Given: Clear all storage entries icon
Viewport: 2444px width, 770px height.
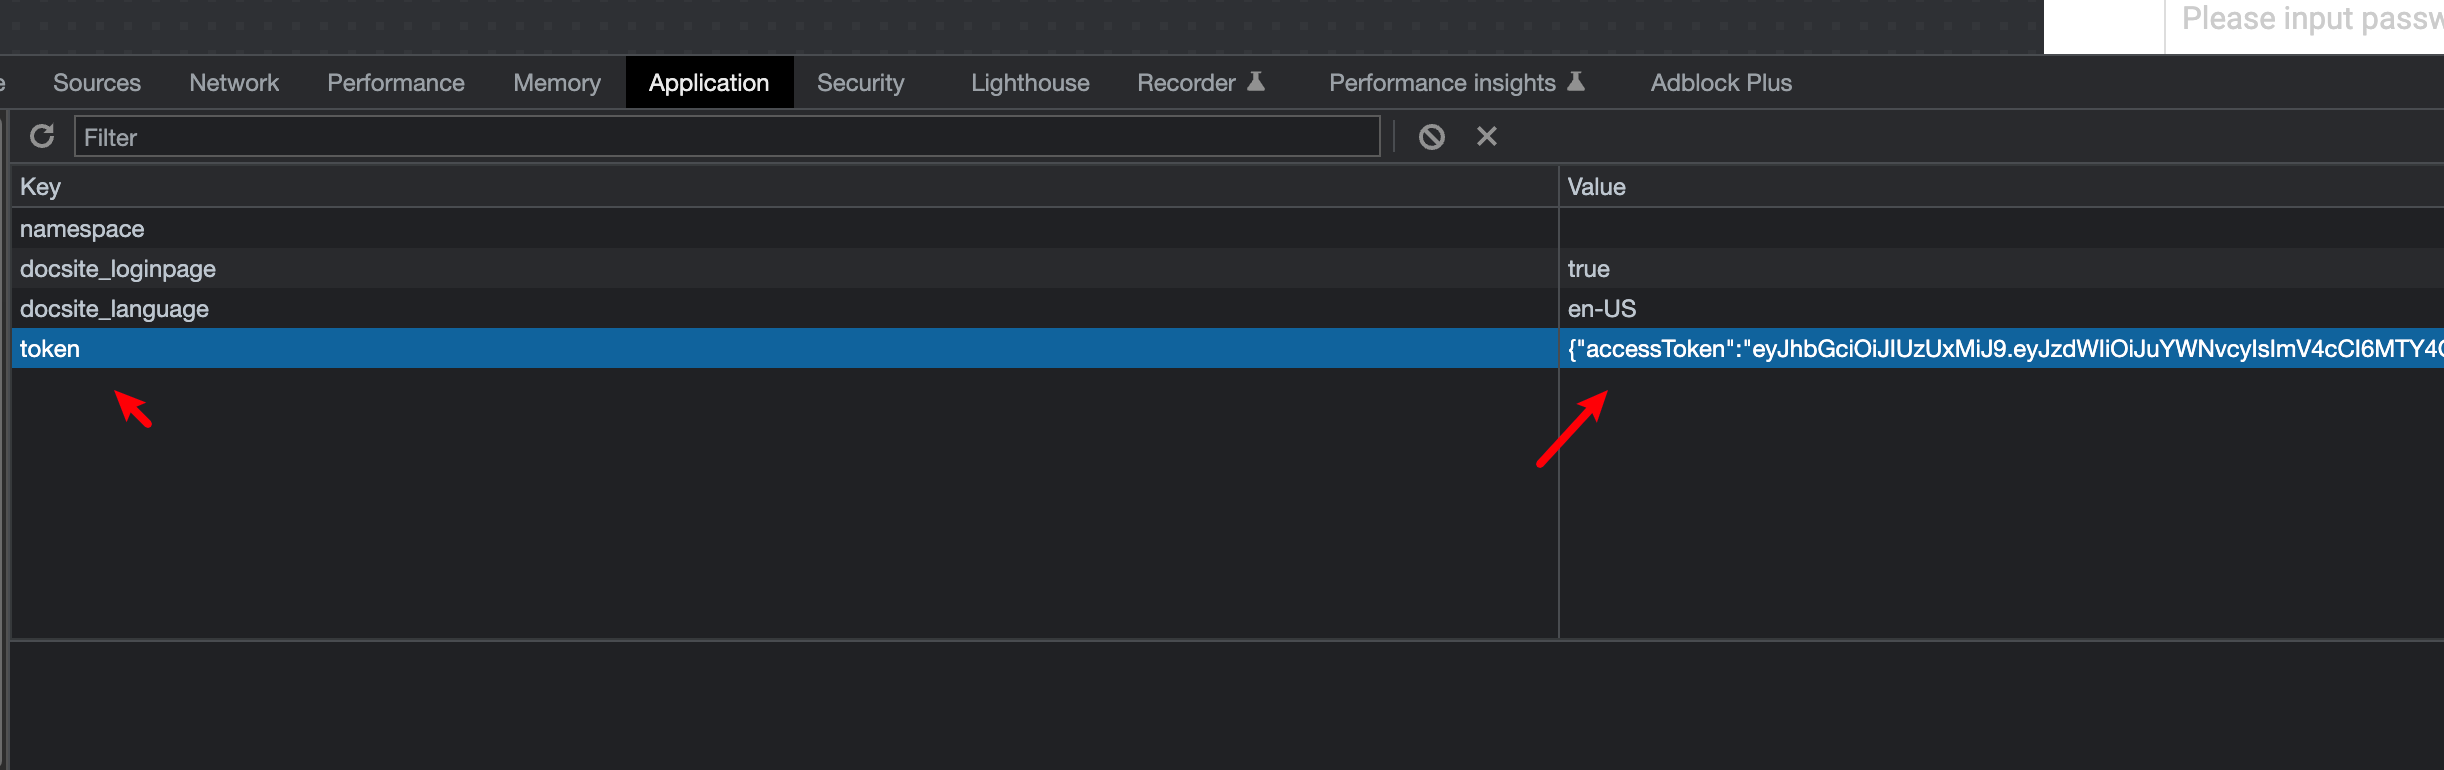Looking at the screenshot, I should coord(1432,136).
